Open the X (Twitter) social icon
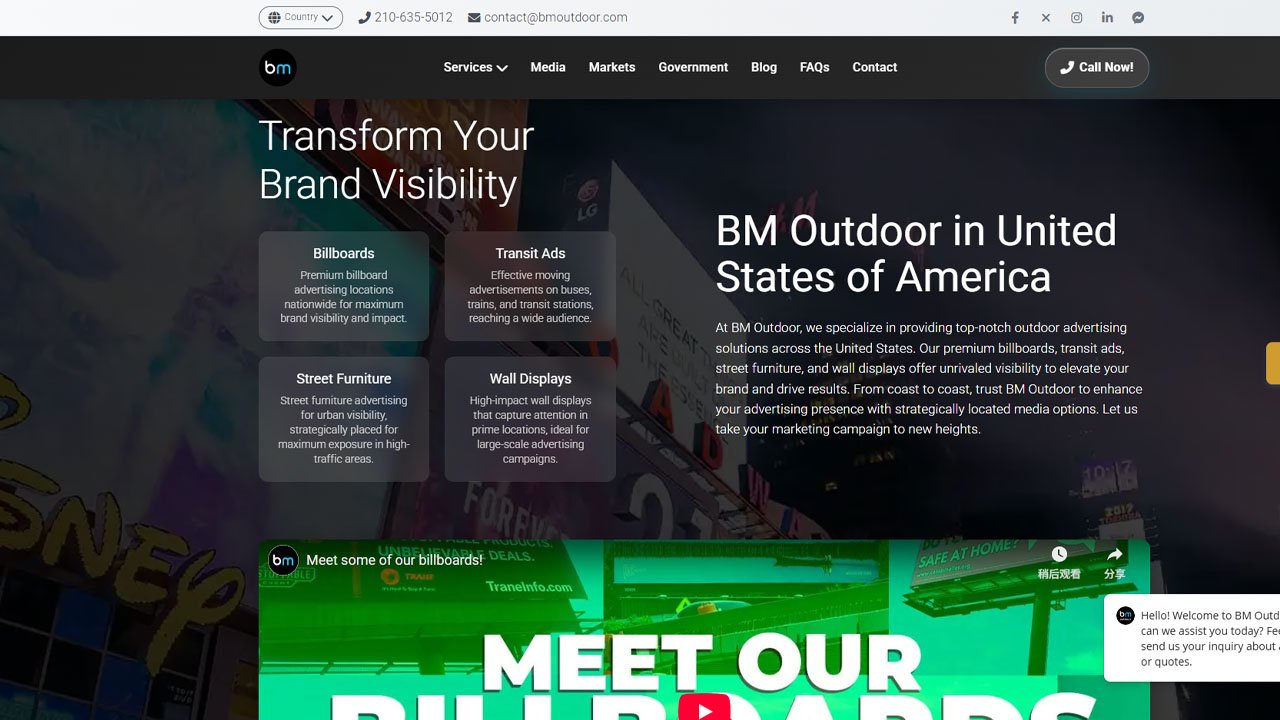The width and height of the screenshot is (1280, 720). click(1046, 17)
